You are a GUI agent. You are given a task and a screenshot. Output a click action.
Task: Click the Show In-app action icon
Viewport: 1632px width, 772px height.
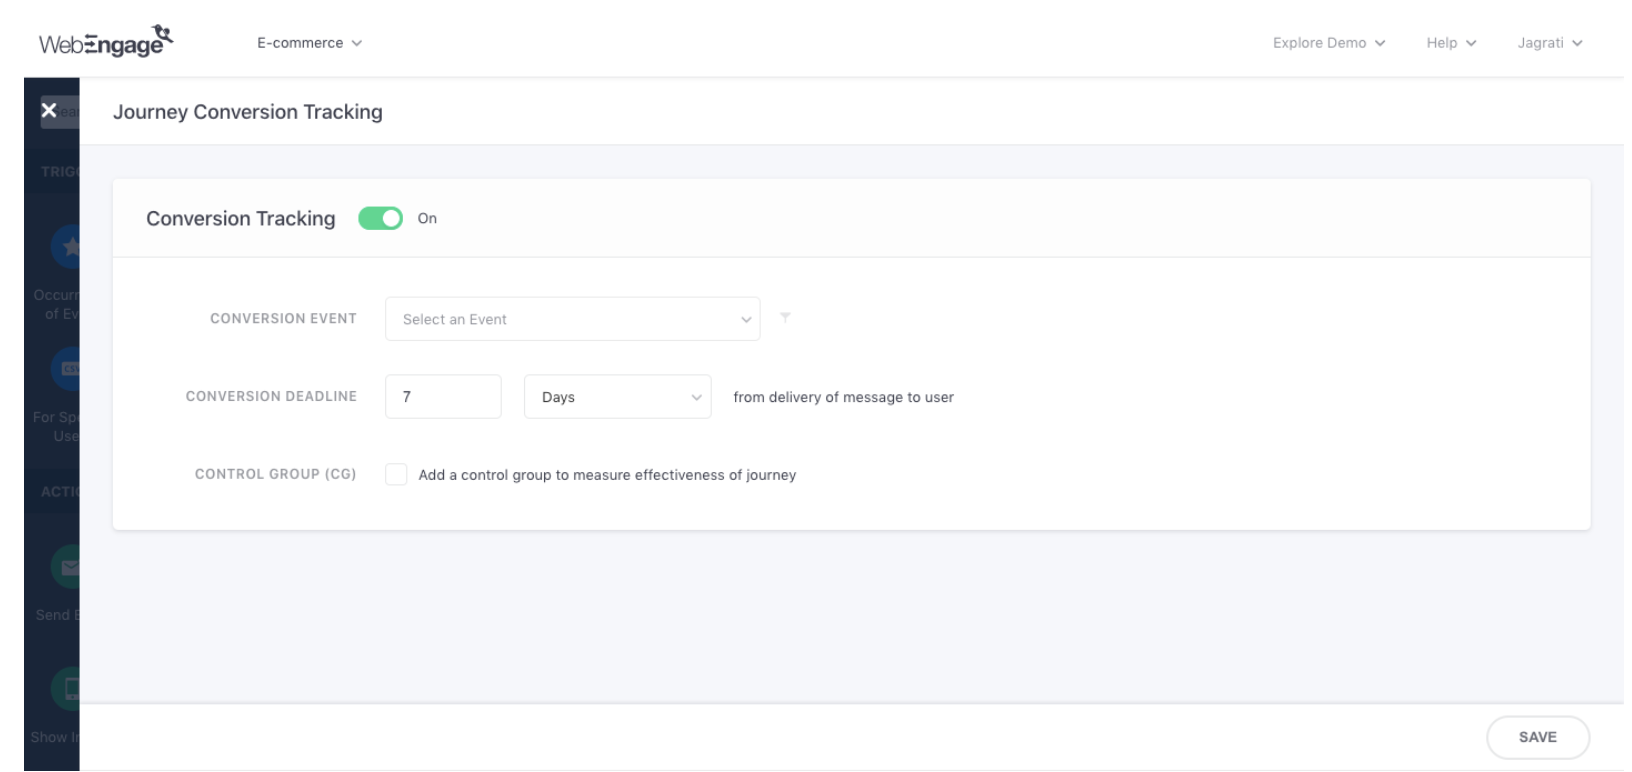(68, 688)
